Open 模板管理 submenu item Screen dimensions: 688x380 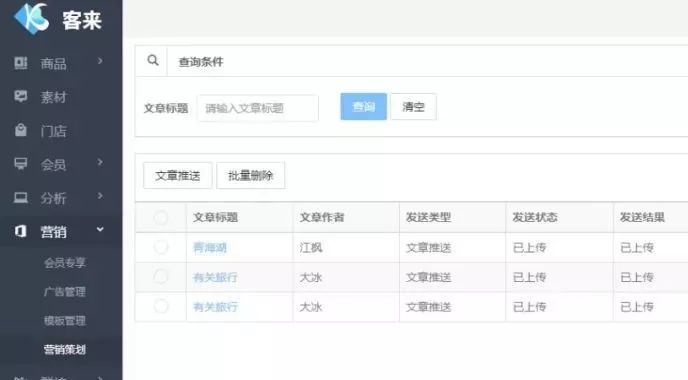[65, 321]
